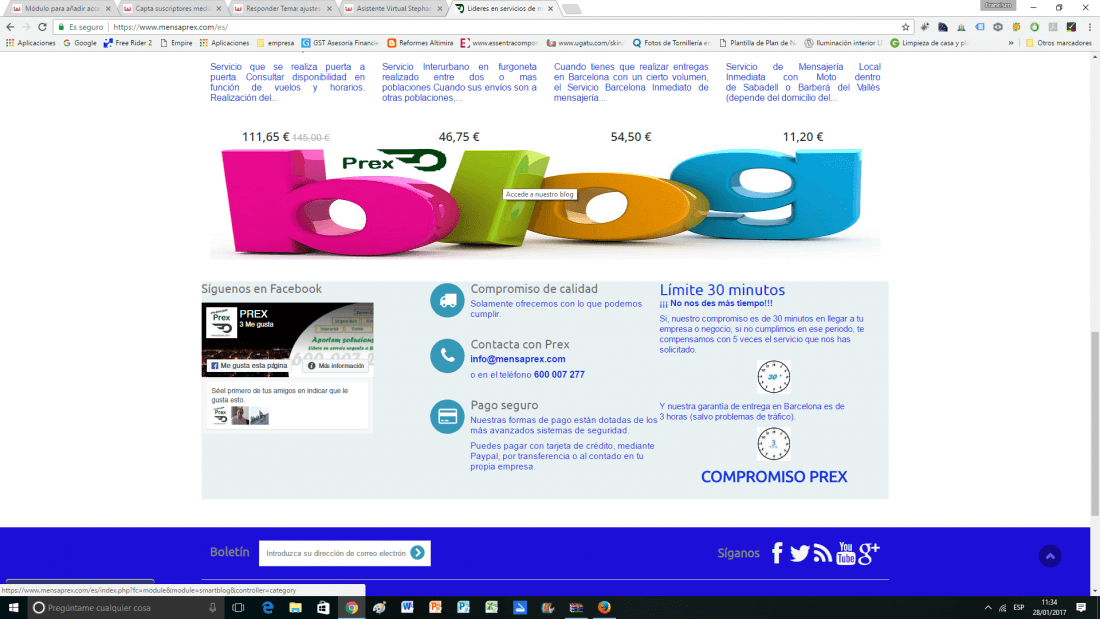
Task: Open clock and date in system tray
Action: [1049, 608]
